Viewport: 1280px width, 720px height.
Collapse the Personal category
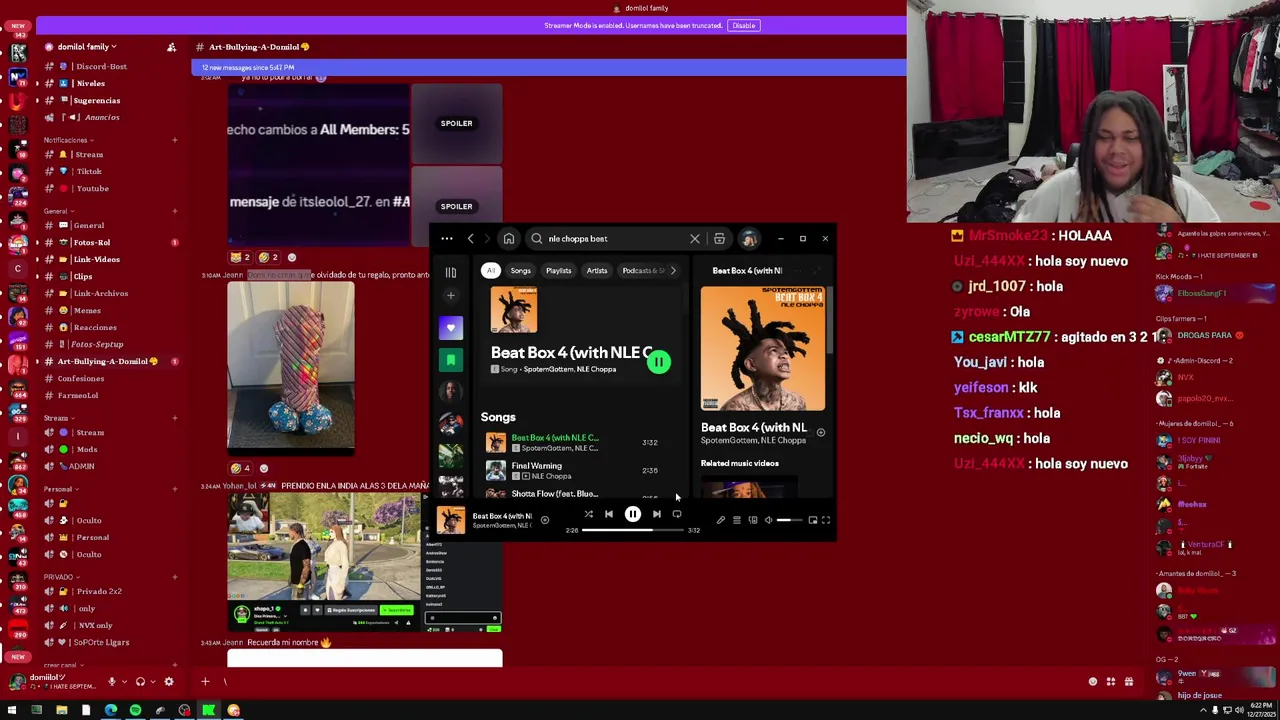pyautogui.click(x=59, y=489)
